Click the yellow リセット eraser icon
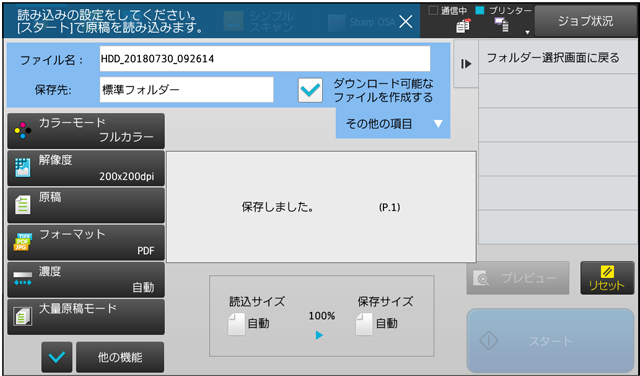This screenshot has height=376, width=640. click(x=607, y=271)
